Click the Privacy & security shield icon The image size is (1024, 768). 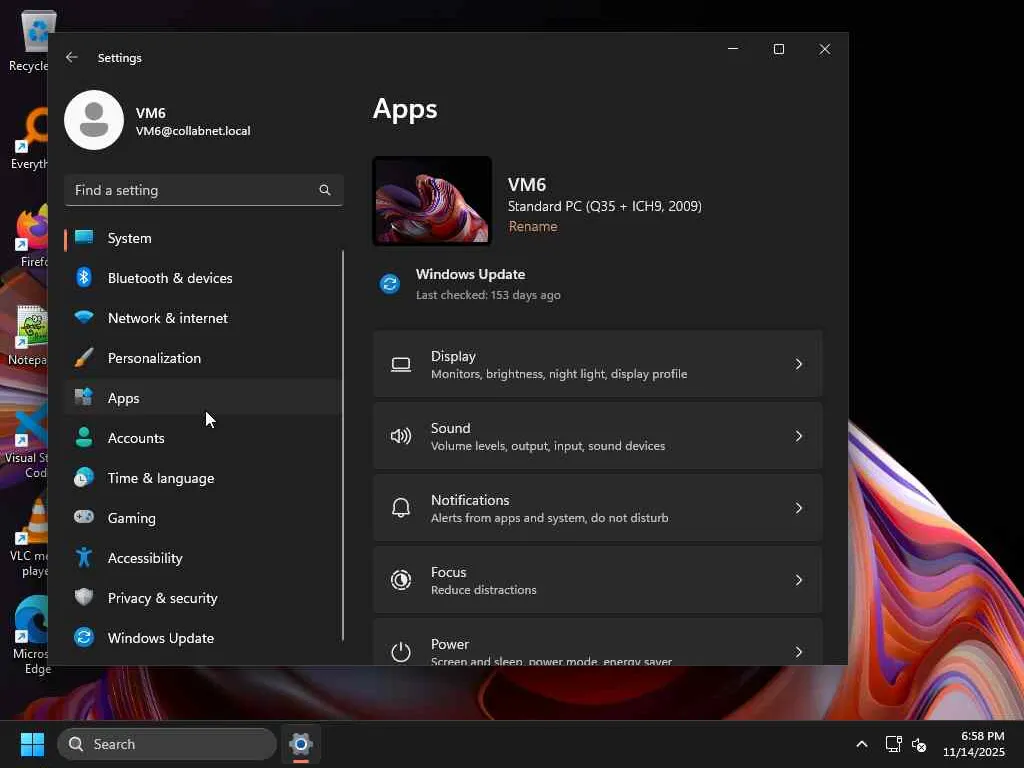(85, 598)
